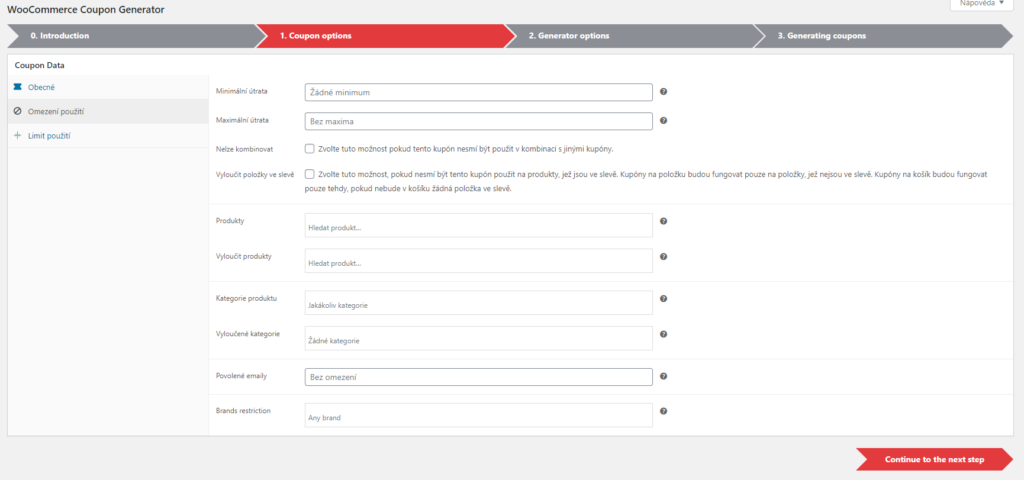
Task: Focus the Maximální útrata input field
Action: coord(479,121)
